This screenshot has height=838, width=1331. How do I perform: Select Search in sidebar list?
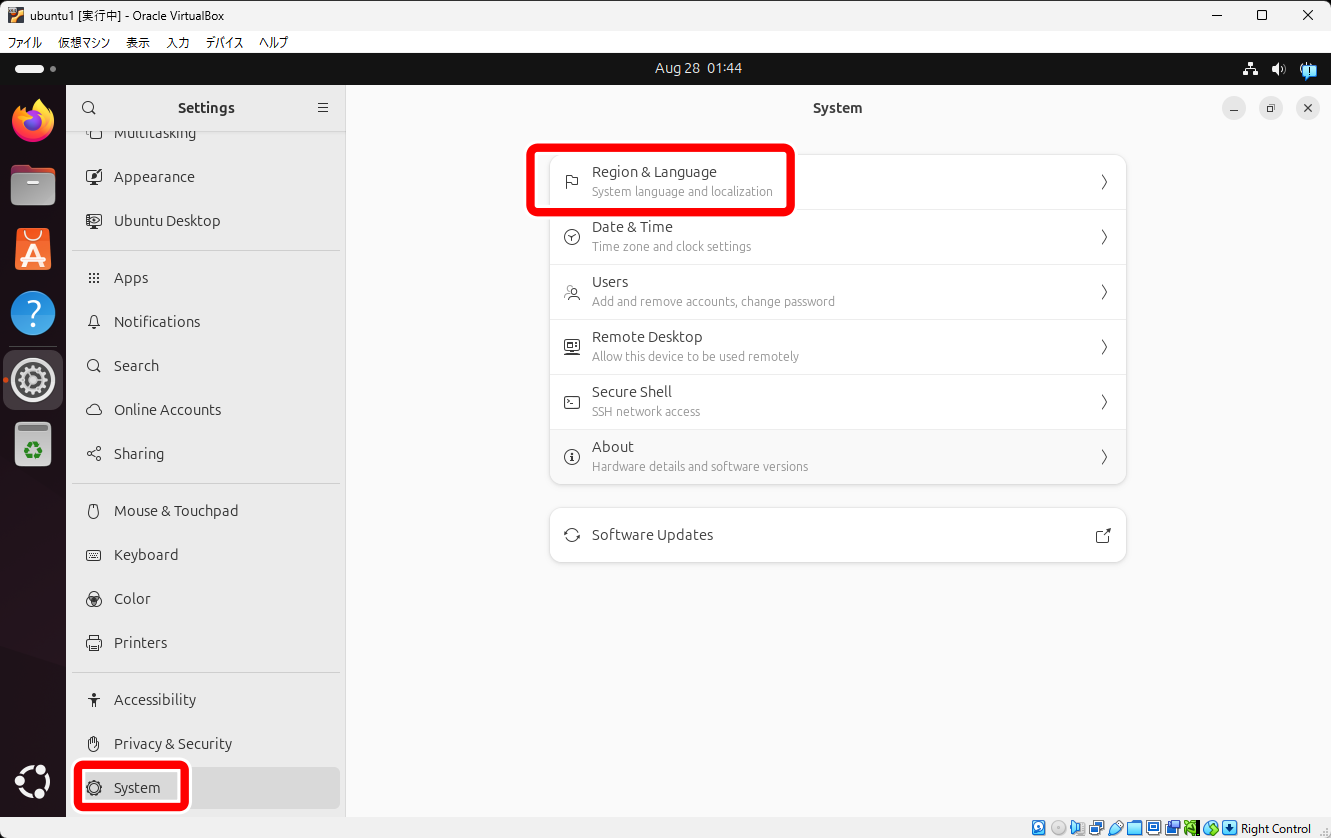click(206, 366)
